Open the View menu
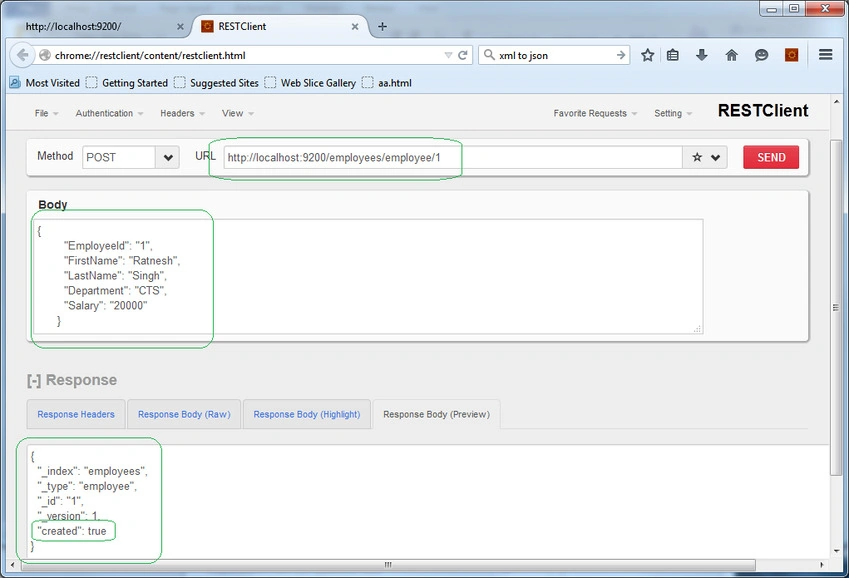 click(x=238, y=113)
